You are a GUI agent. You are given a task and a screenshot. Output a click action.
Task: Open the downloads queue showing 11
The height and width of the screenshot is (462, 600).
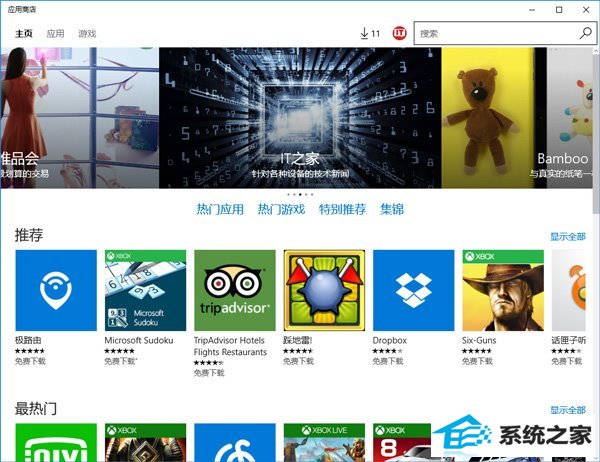tap(370, 33)
